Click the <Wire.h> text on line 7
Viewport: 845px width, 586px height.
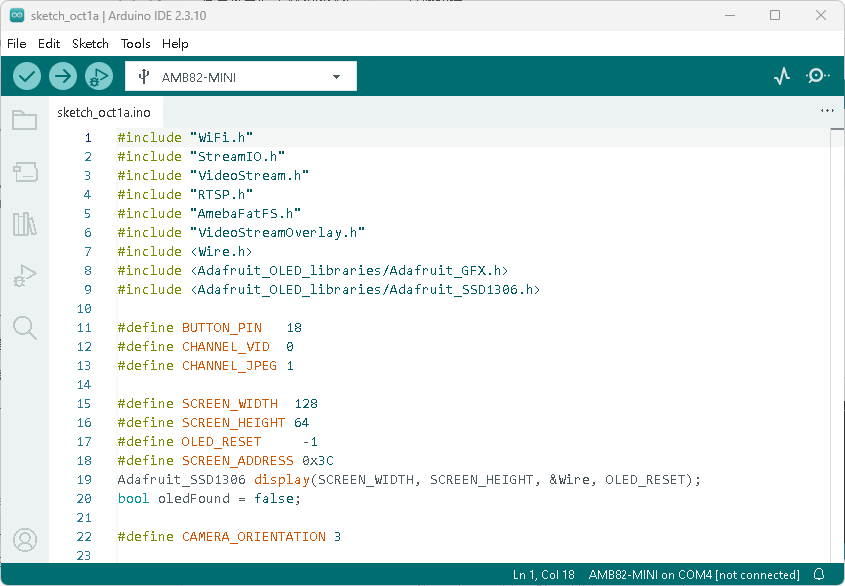coord(221,251)
